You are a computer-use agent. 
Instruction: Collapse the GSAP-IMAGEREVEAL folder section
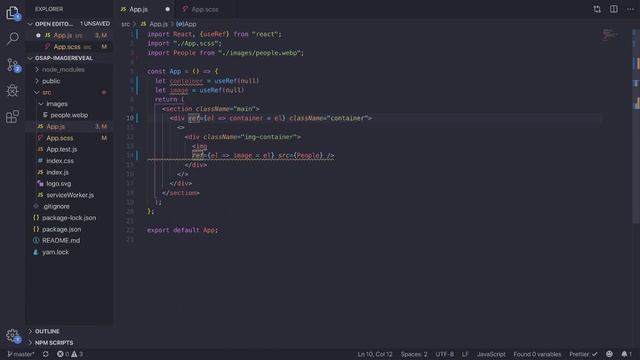click(x=69, y=58)
